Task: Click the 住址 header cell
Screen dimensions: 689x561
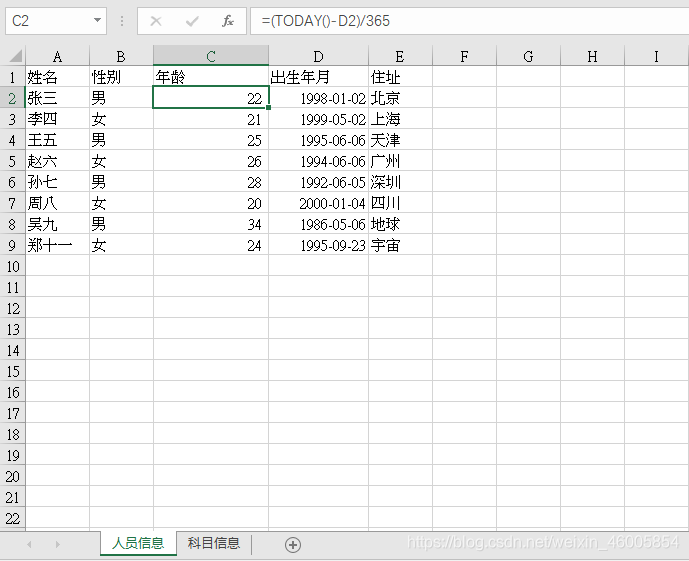Action: tap(400, 77)
